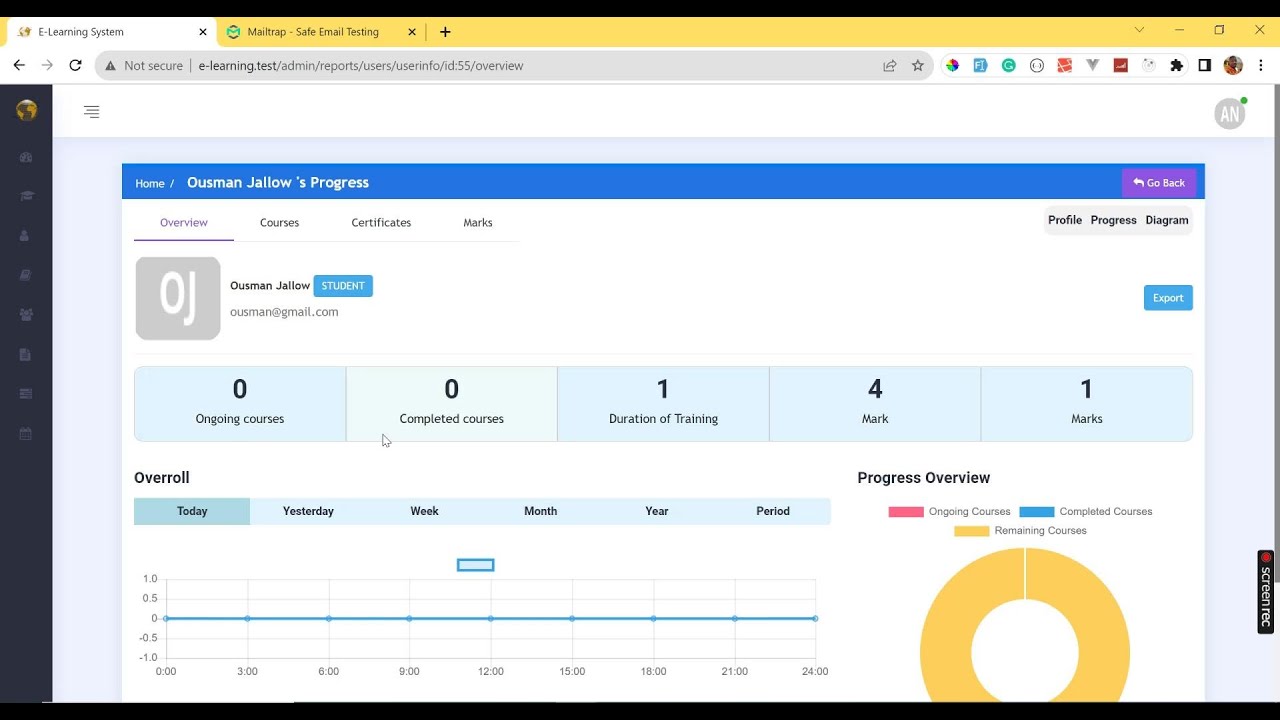Image resolution: width=1280 pixels, height=720 pixels.
Task: Open the list rows icon in sidebar
Action: coord(26,394)
